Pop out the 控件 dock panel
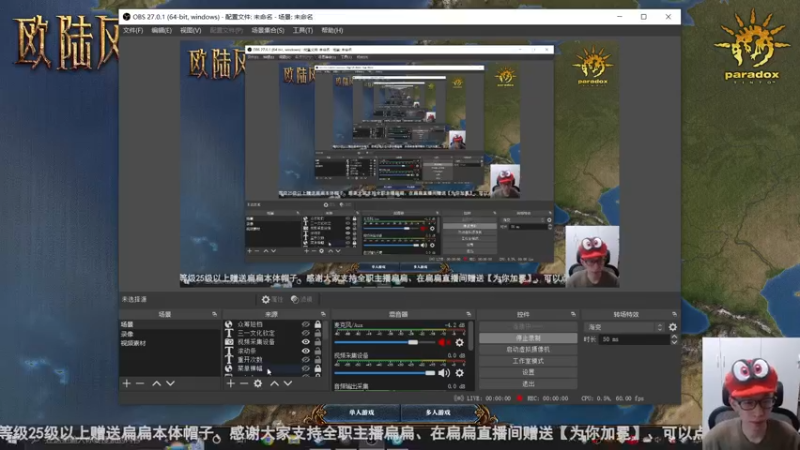The height and width of the screenshot is (450, 800). click(573, 314)
